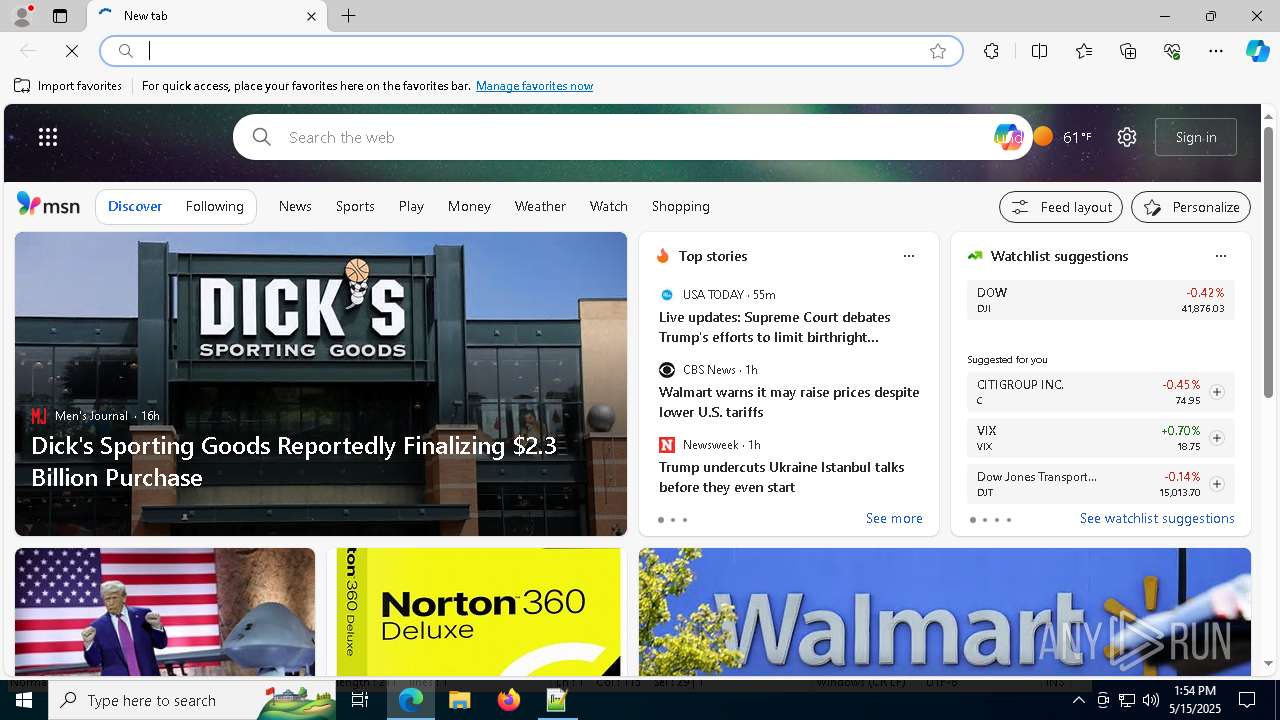Screen dimensions: 1280x720
Task: Stop loading the page
Action: pos(72,51)
